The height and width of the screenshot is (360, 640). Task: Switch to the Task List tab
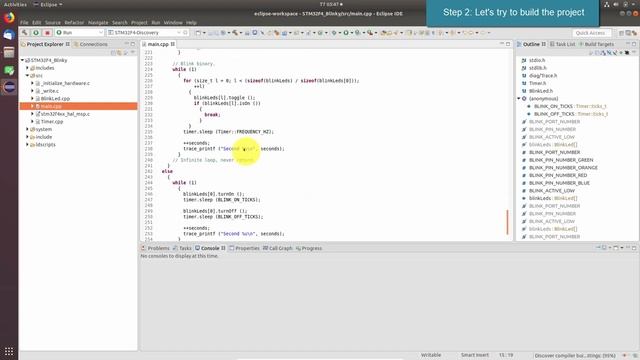tap(562, 44)
